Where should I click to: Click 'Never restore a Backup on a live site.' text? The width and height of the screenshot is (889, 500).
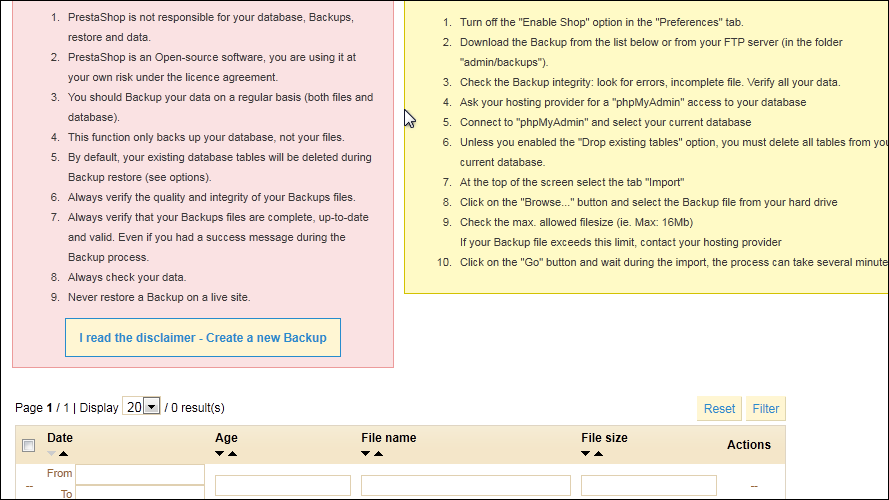tap(159, 297)
